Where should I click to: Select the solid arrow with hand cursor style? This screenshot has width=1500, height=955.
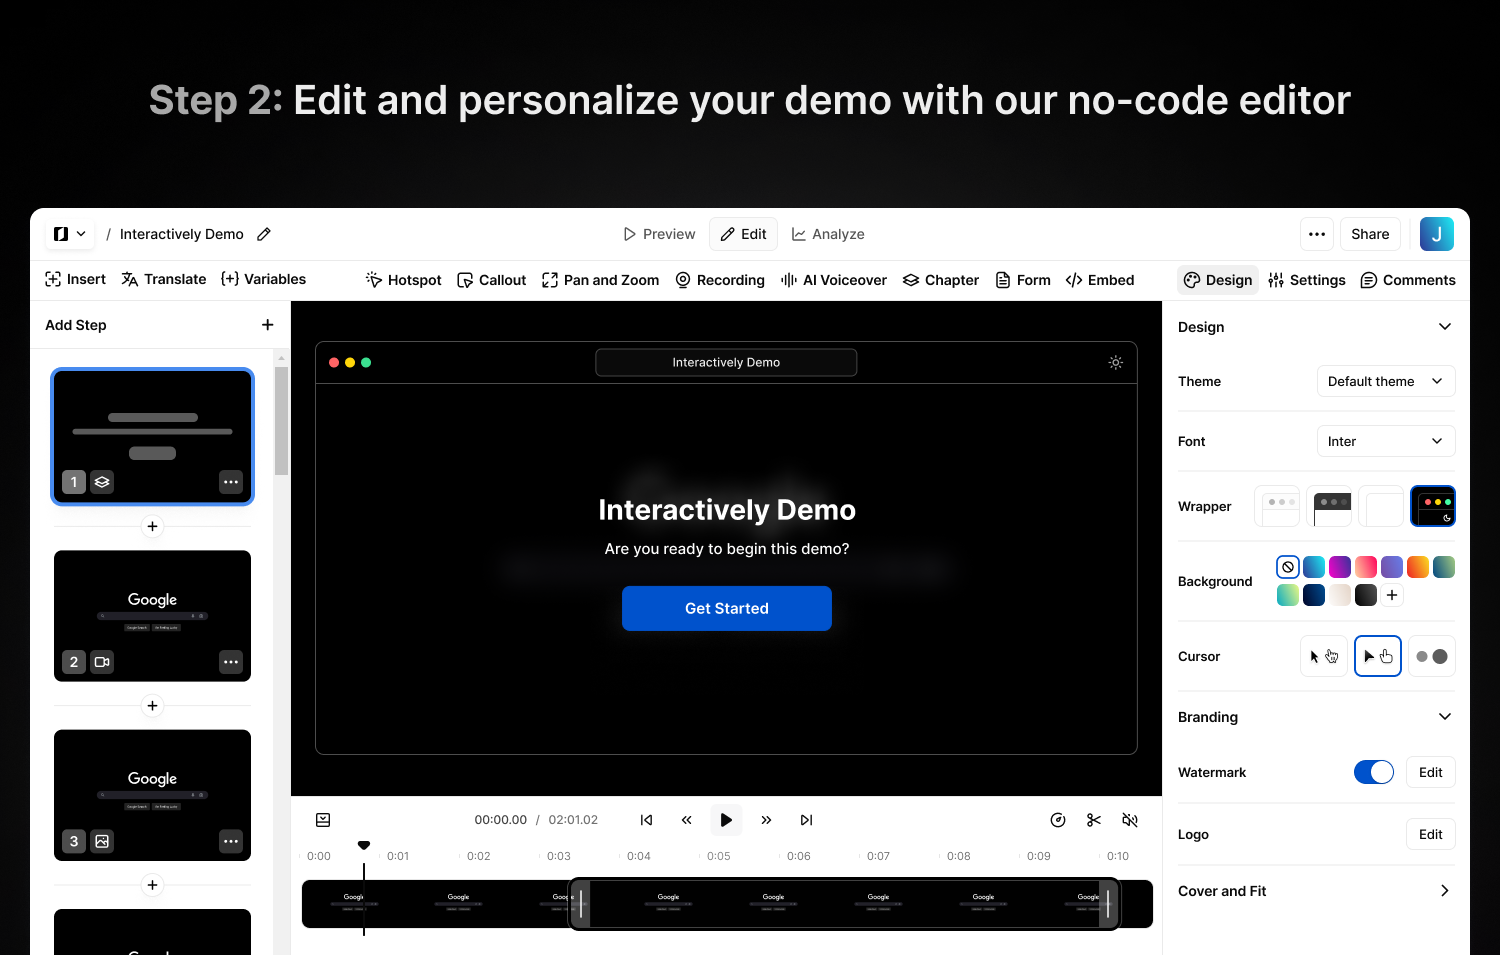tap(1378, 656)
